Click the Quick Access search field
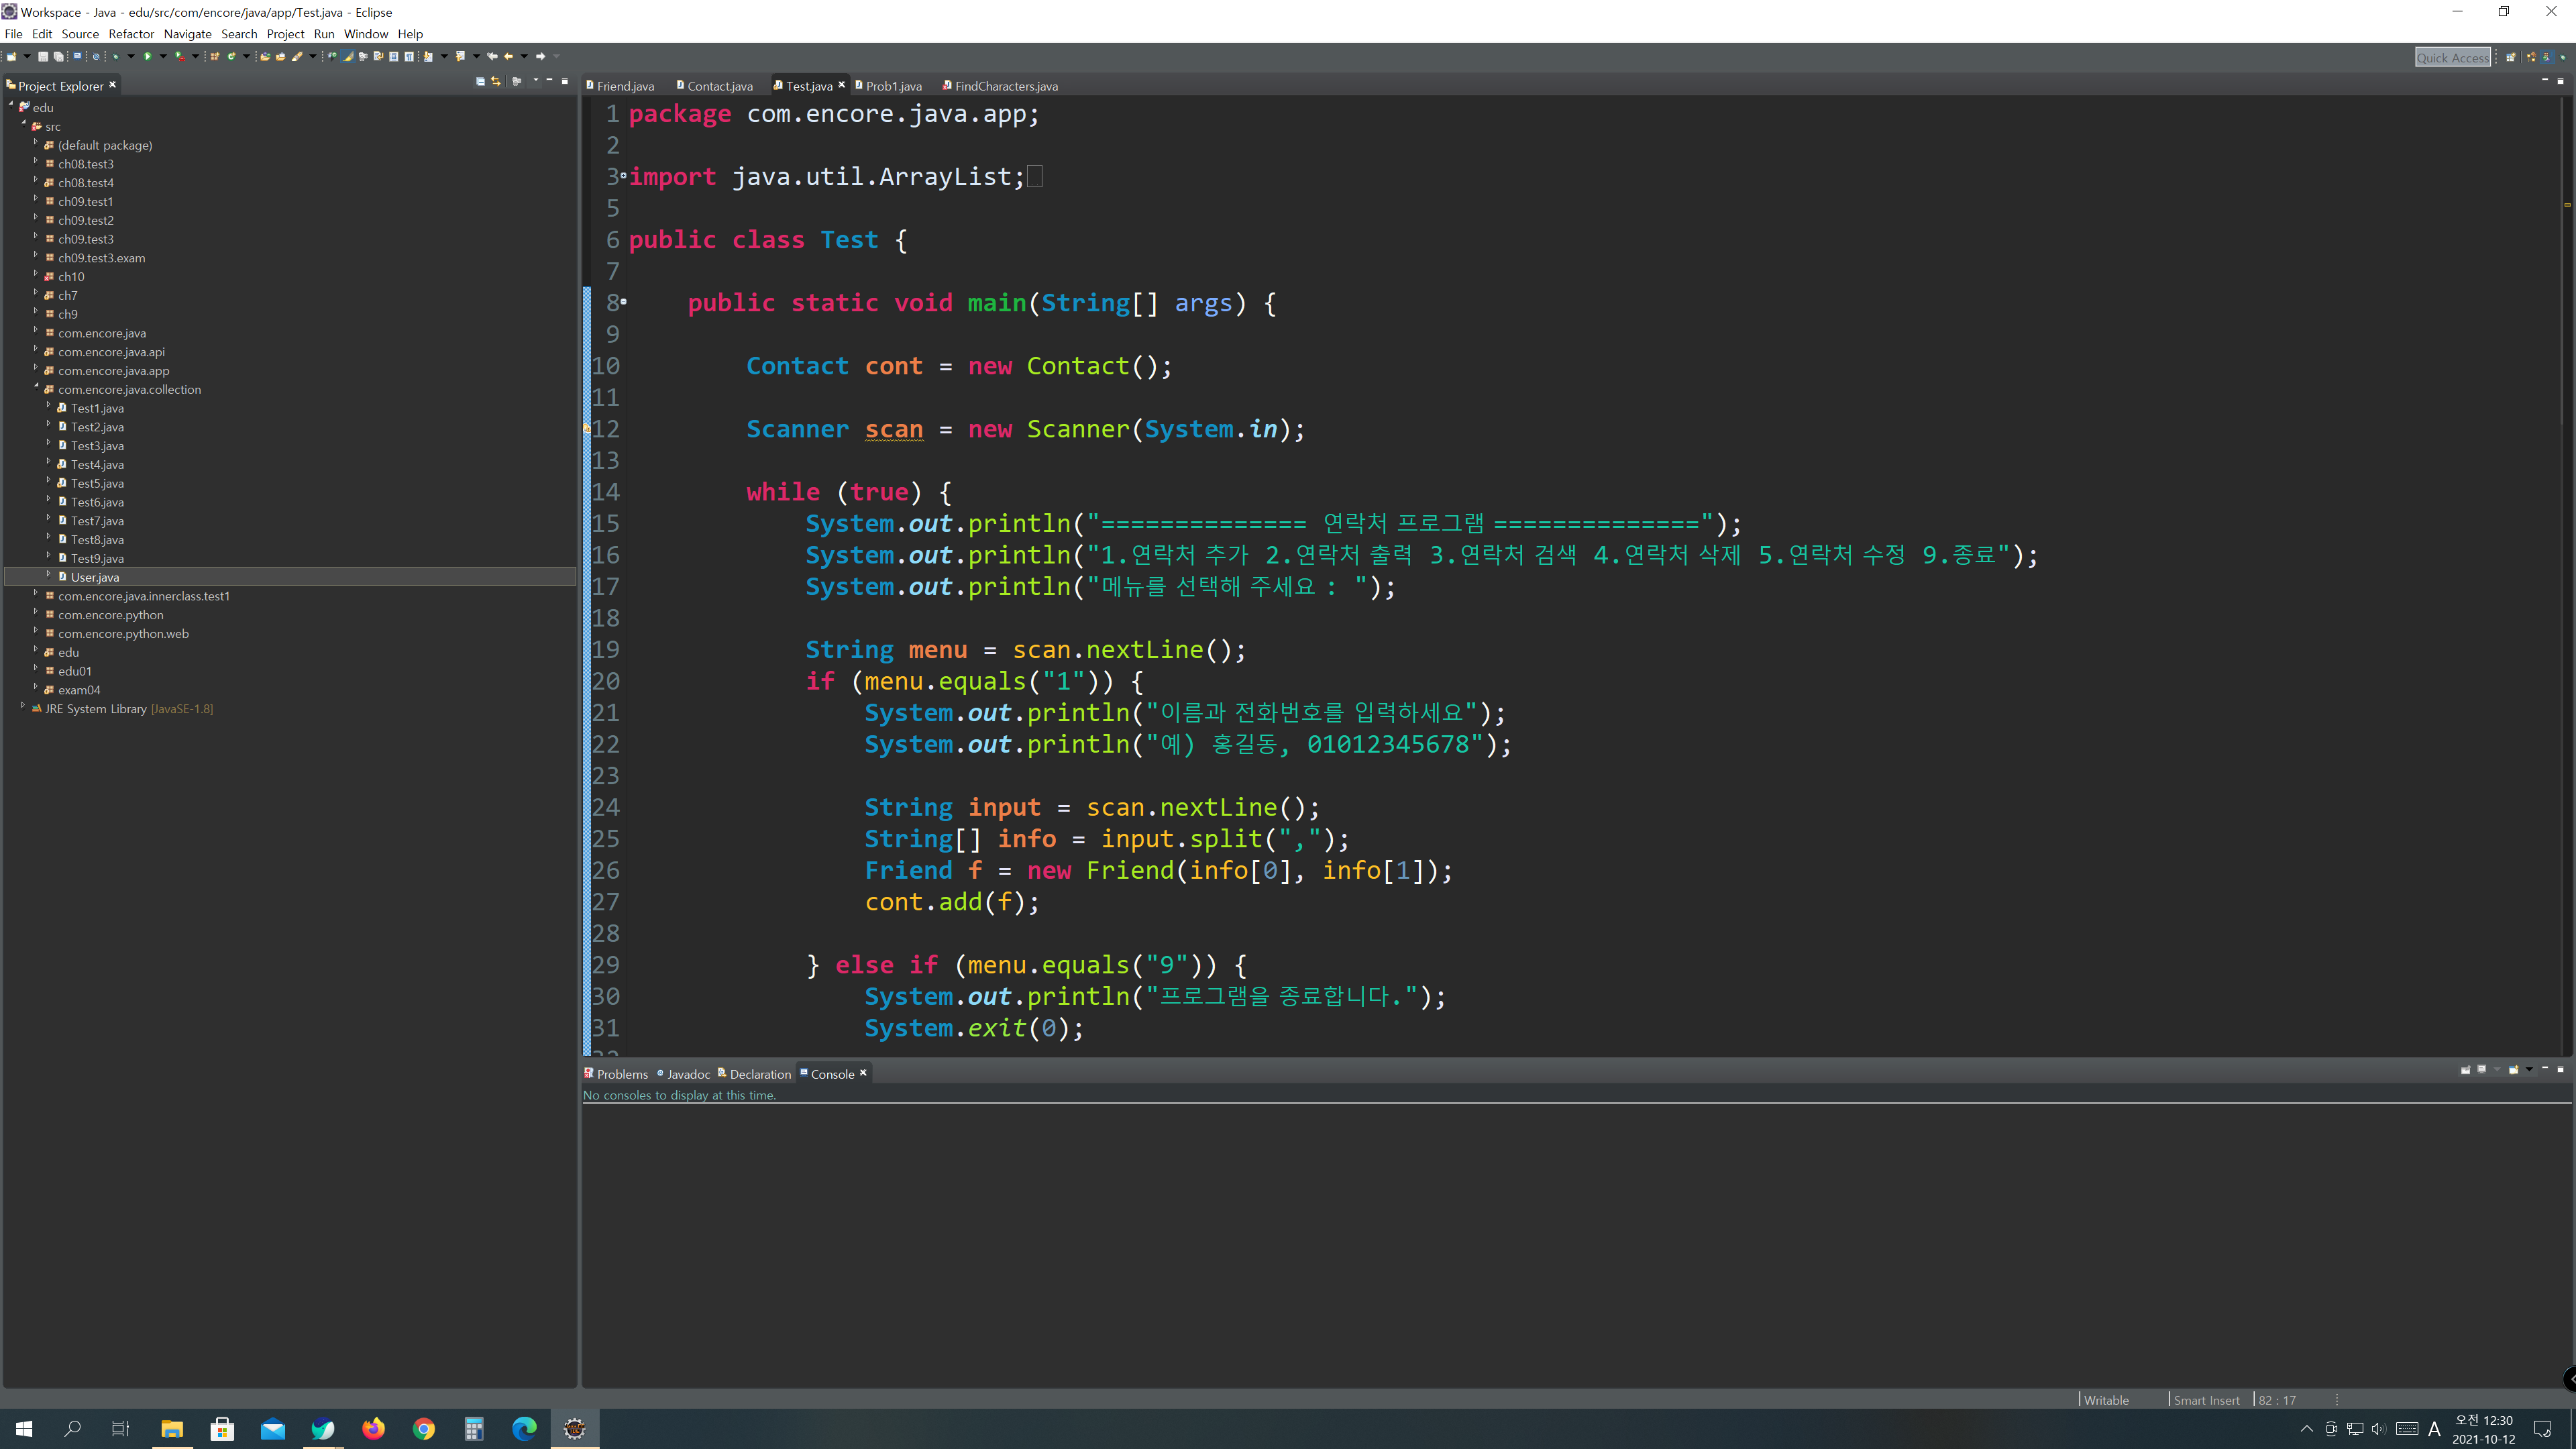Viewport: 2576px width, 1449px height. pos(2452,58)
